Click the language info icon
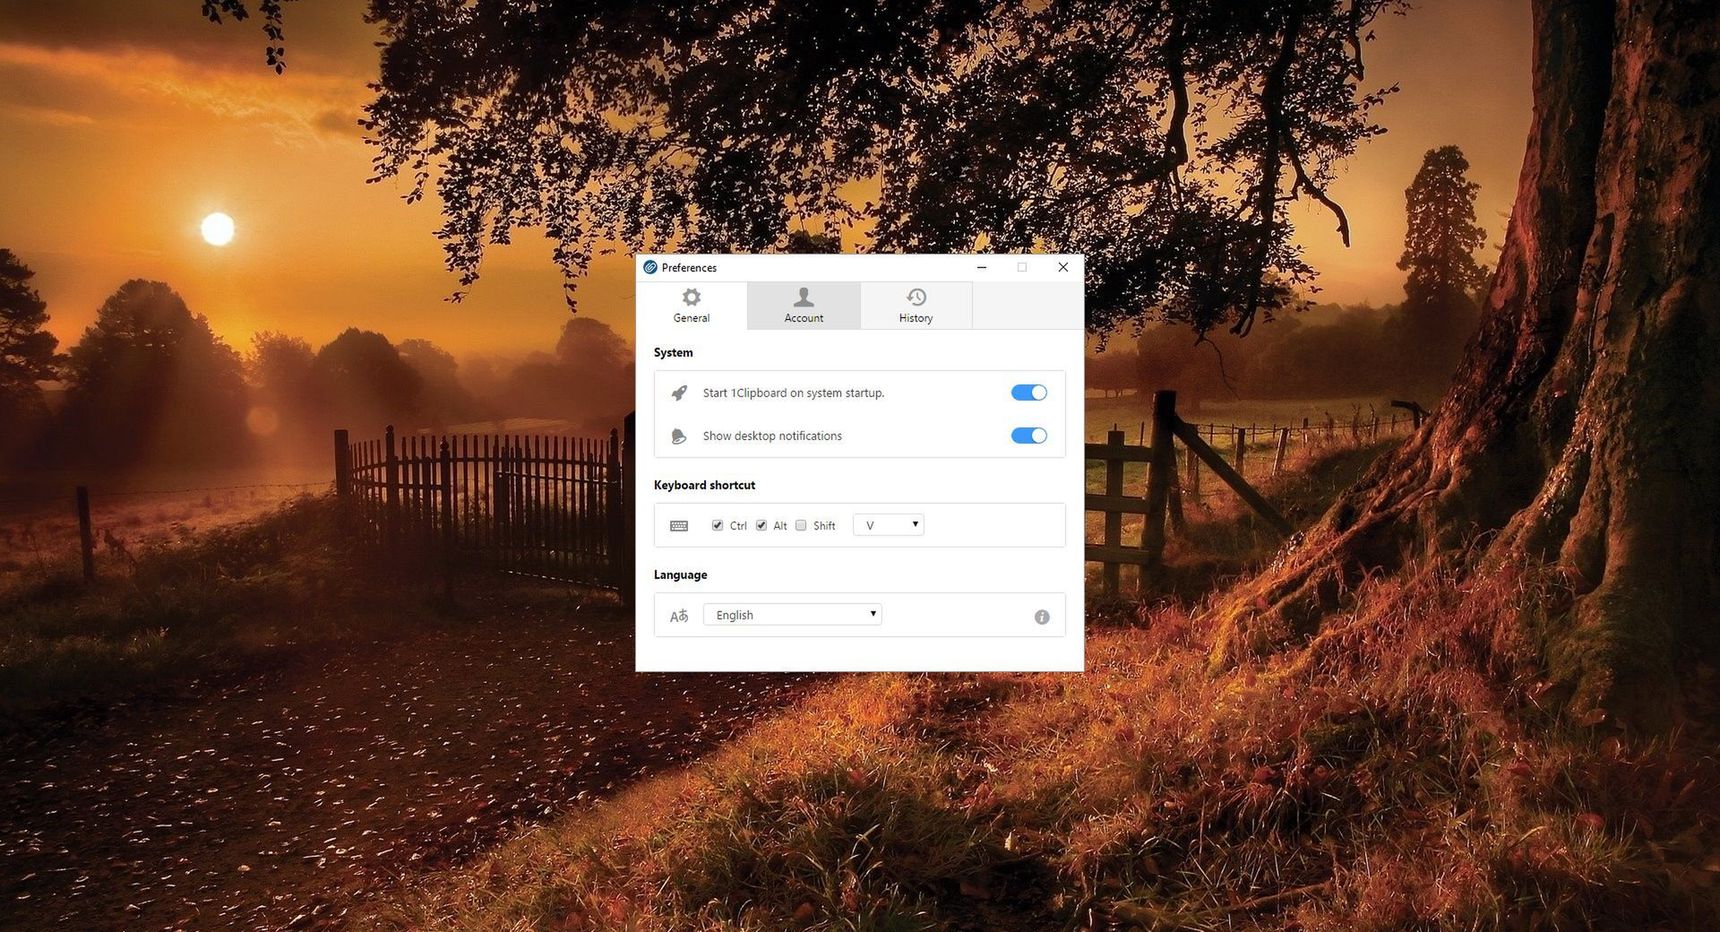The width and height of the screenshot is (1720, 932). coord(1042,617)
